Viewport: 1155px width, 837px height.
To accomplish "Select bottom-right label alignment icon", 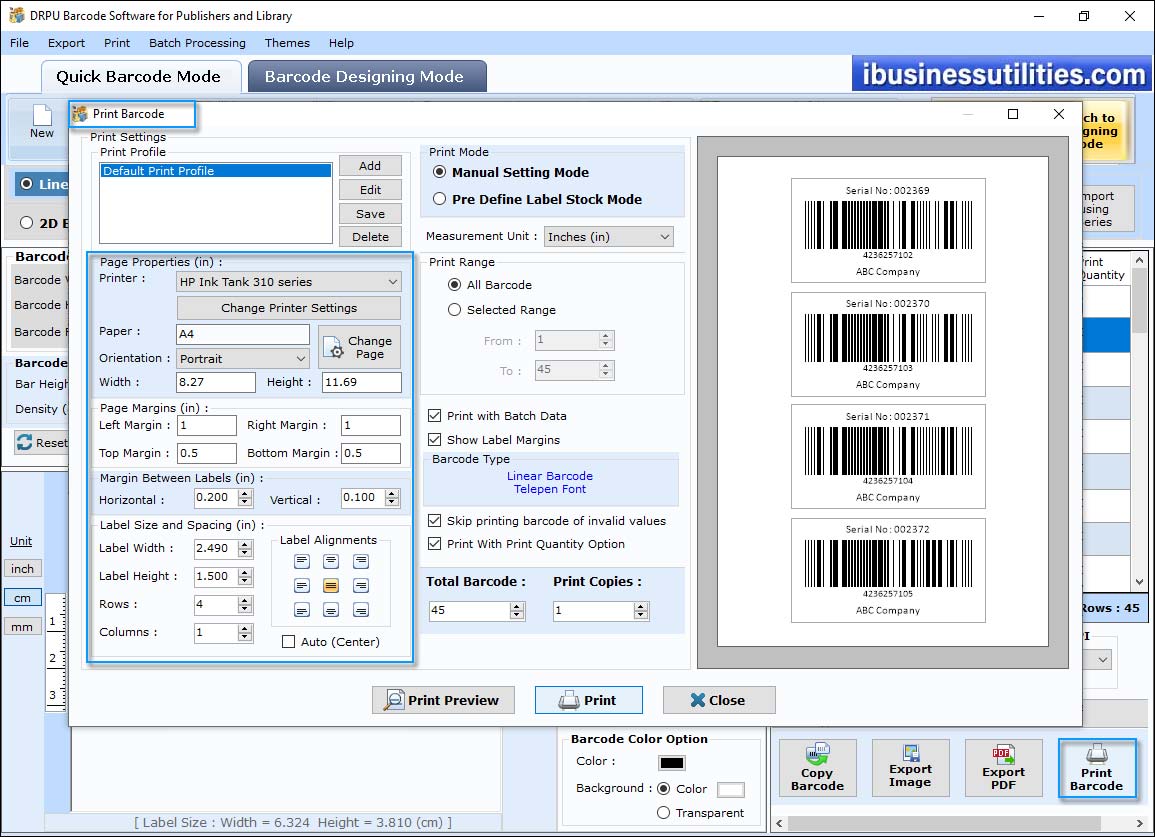I will [x=361, y=610].
